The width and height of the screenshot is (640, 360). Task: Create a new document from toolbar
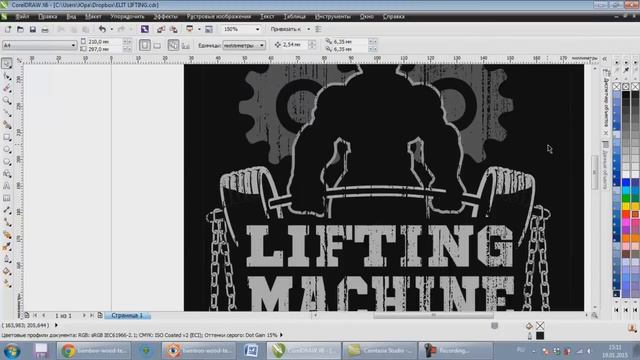[x=8, y=29]
